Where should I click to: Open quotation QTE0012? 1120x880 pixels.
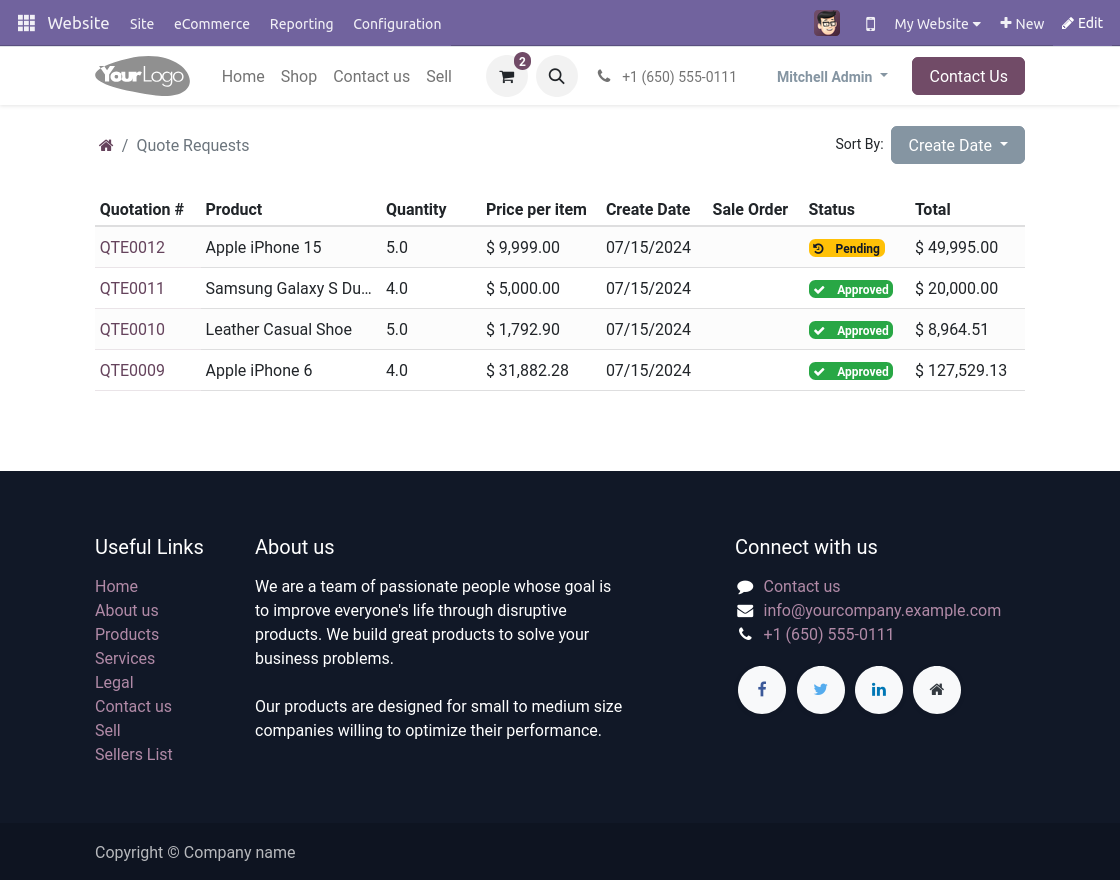(x=132, y=247)
